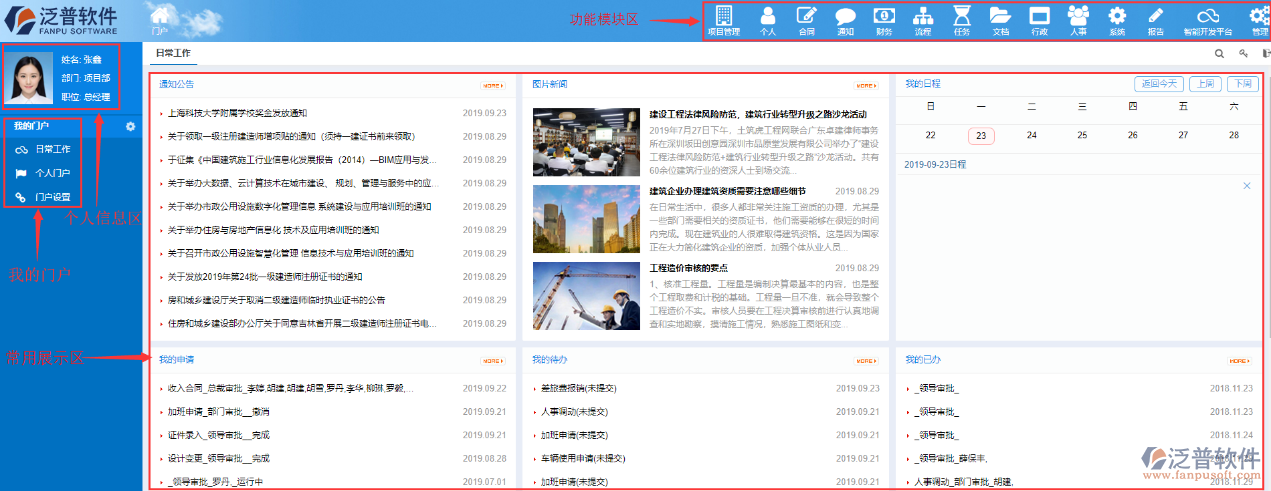
Task: Click the 返回今天 calendar button
Action: 1158,84
